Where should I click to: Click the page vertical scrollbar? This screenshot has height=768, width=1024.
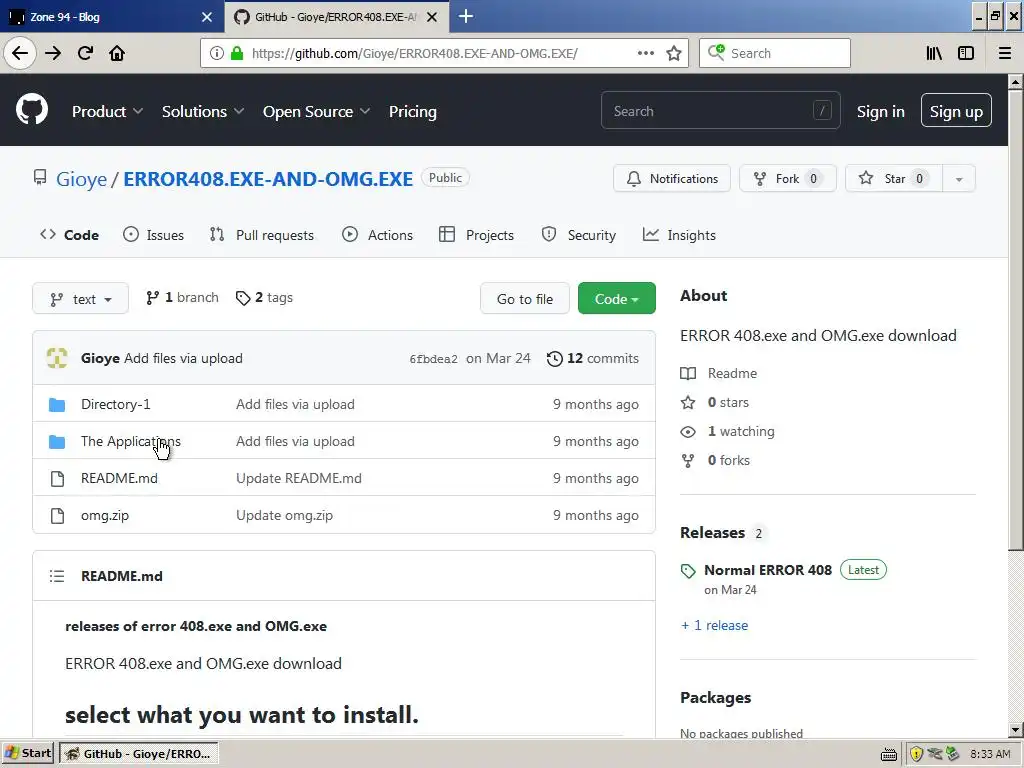(1015, 406)
